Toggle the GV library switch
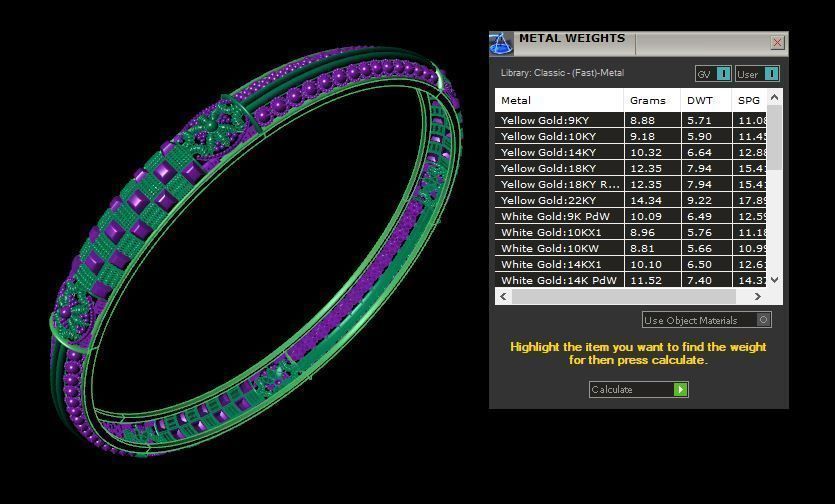835x504 pixels. pos(713,74)
